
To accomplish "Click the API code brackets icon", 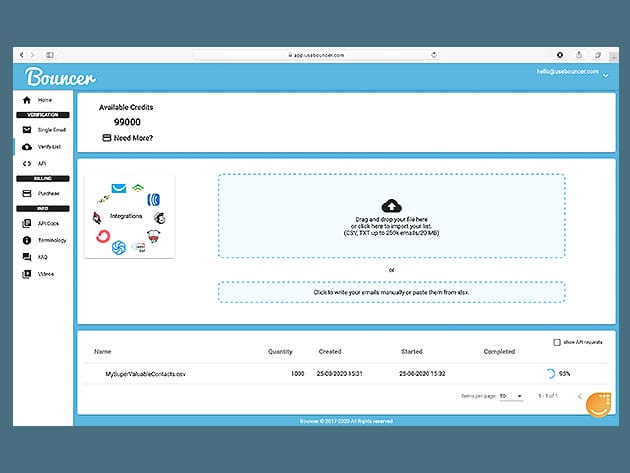I will (x=26, y=163).
